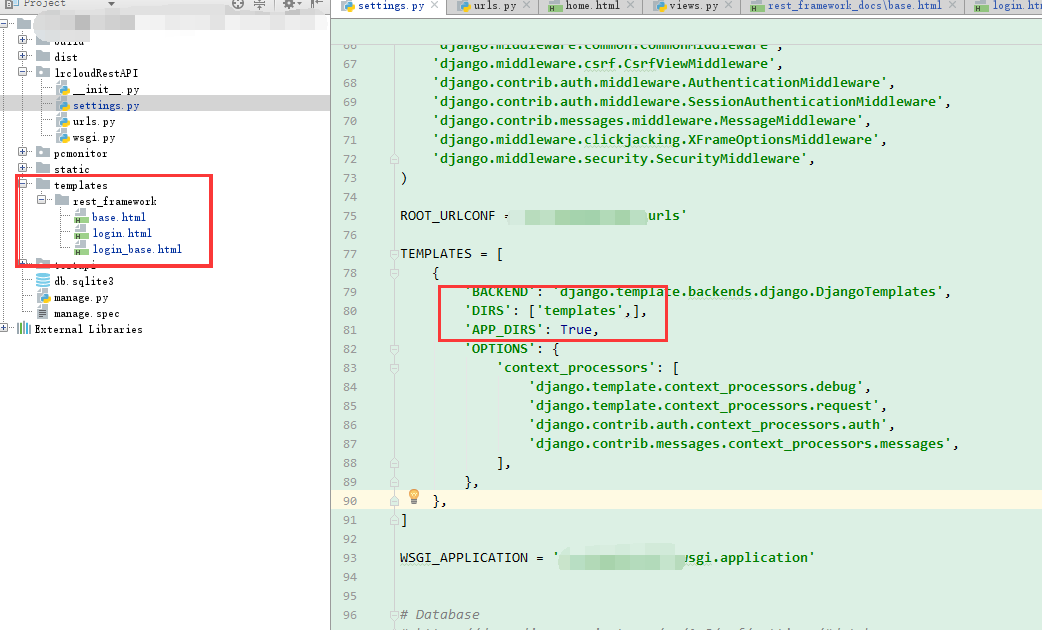The height and width of the screenshot is (630, 1042).
Task: Click the Python icon of wsgi.py
Action: (x=62, y=137)
